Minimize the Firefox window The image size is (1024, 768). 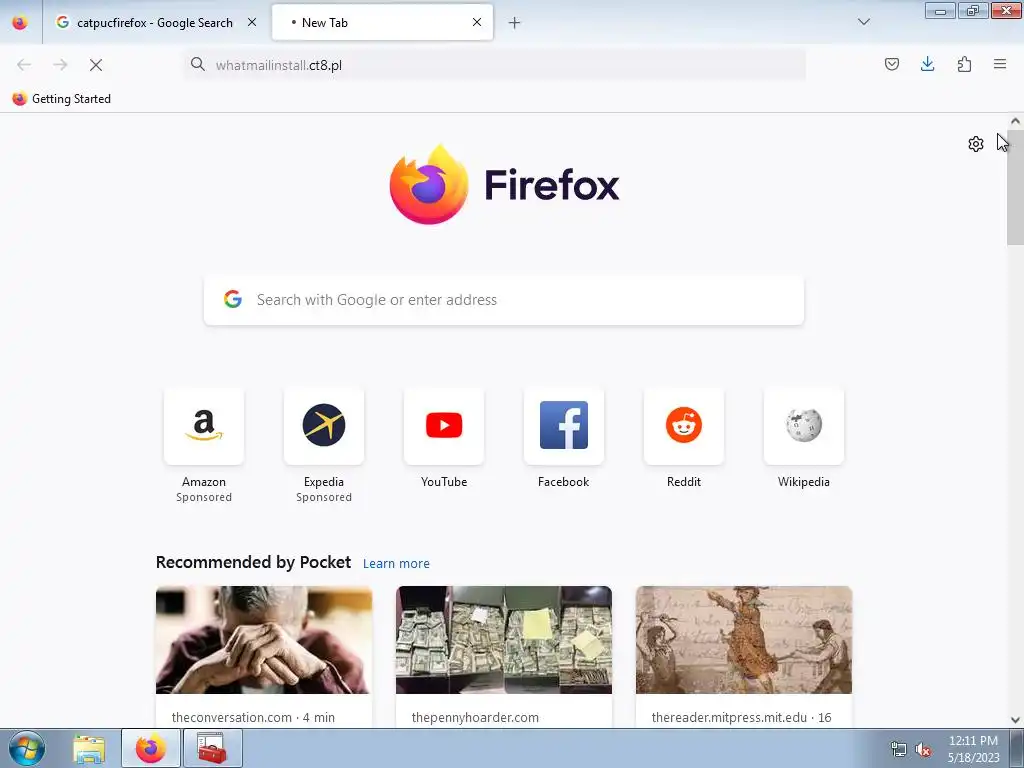tap(940, 10)
